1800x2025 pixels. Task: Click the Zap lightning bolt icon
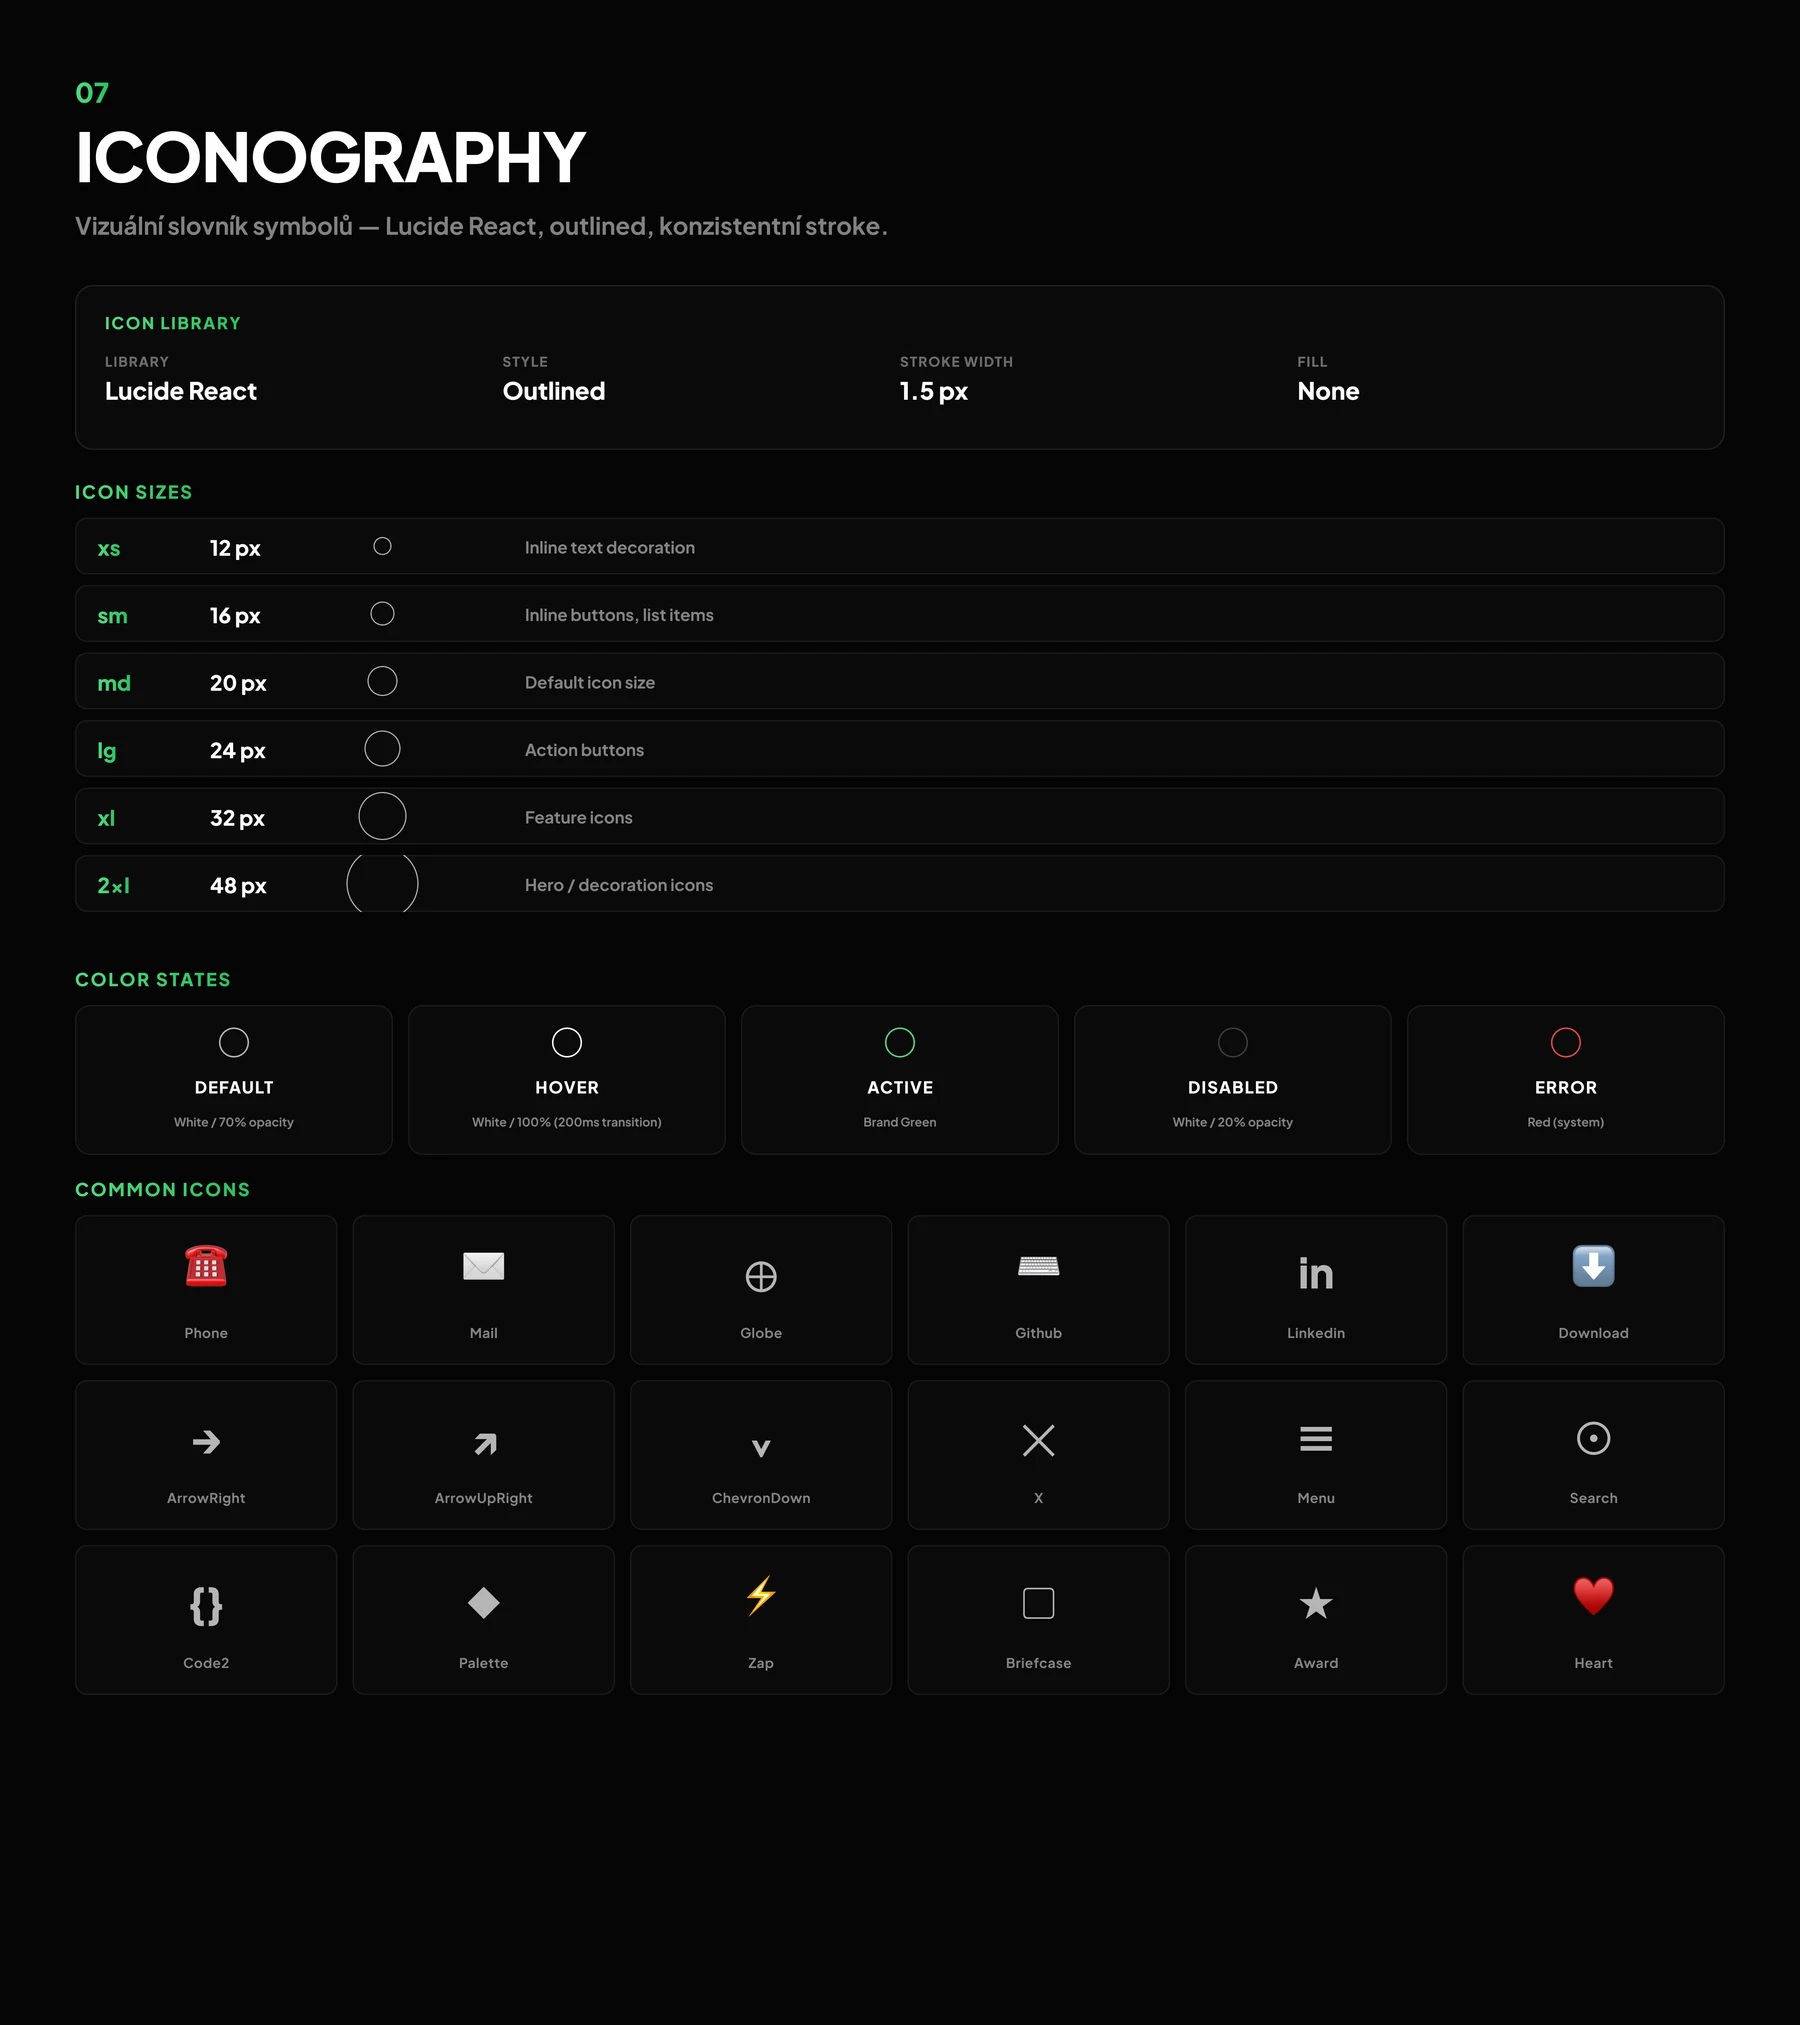click(x=761, y=1596)
